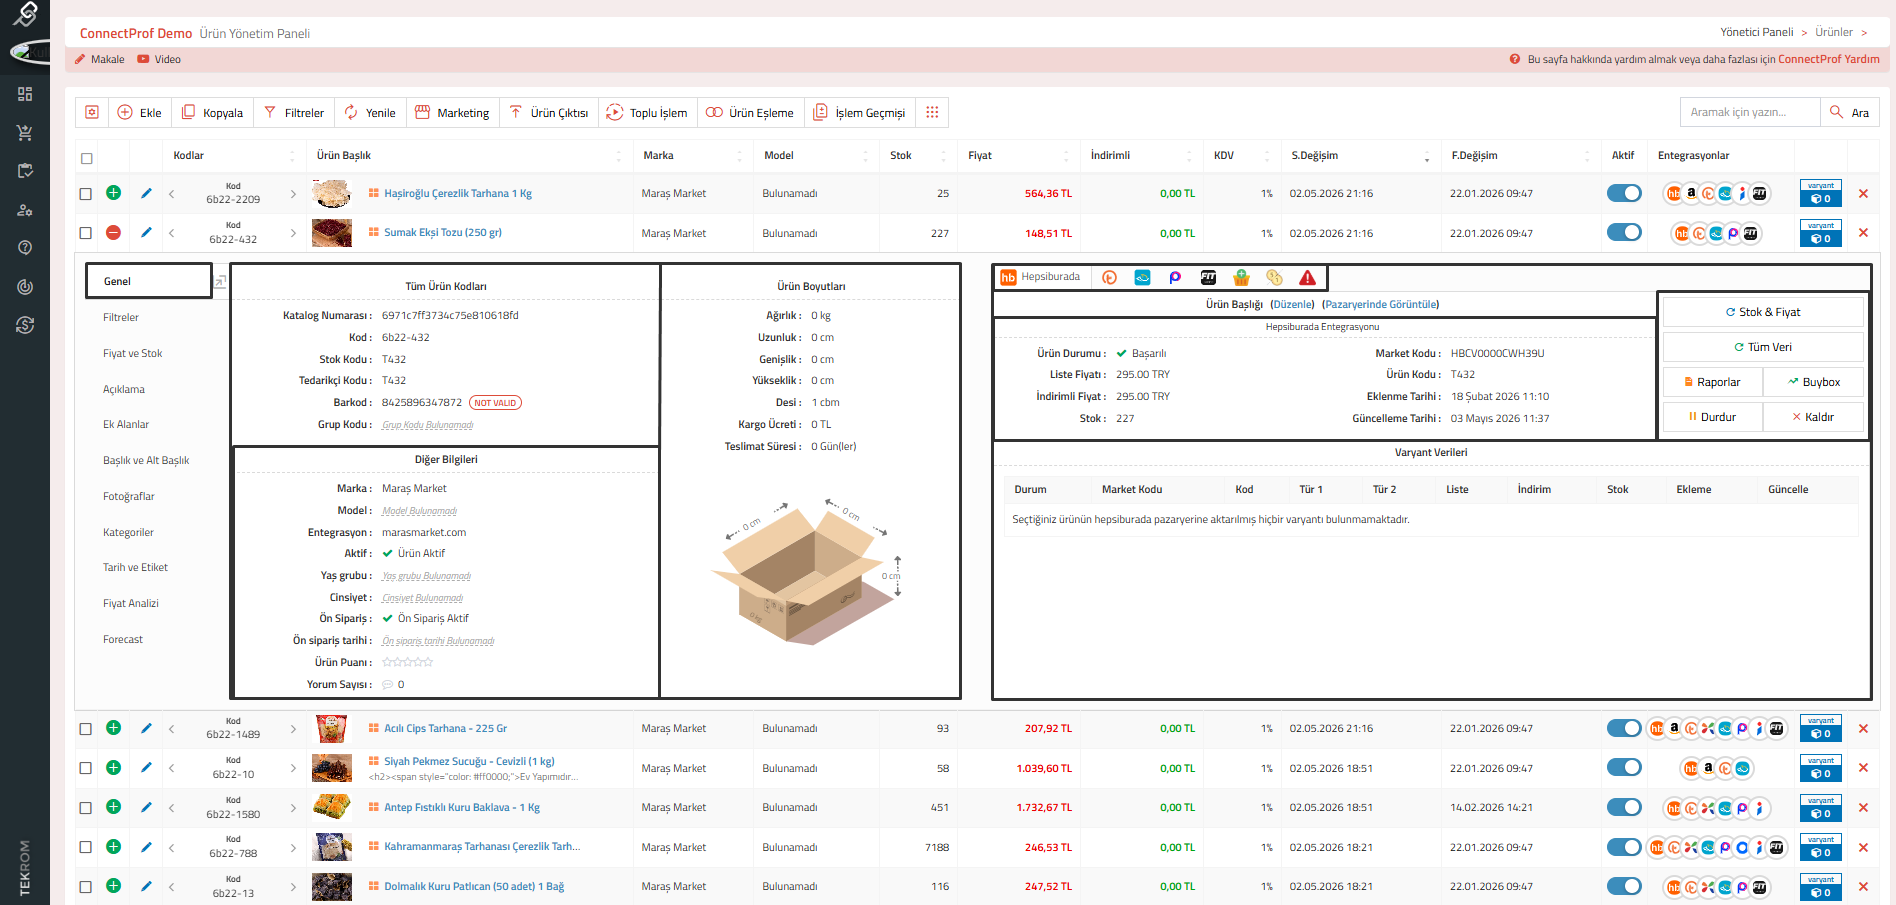
Task: Switch off Aktif for Dolmalık Kuru Patlıcan
Action: [x=1624, y=886]
